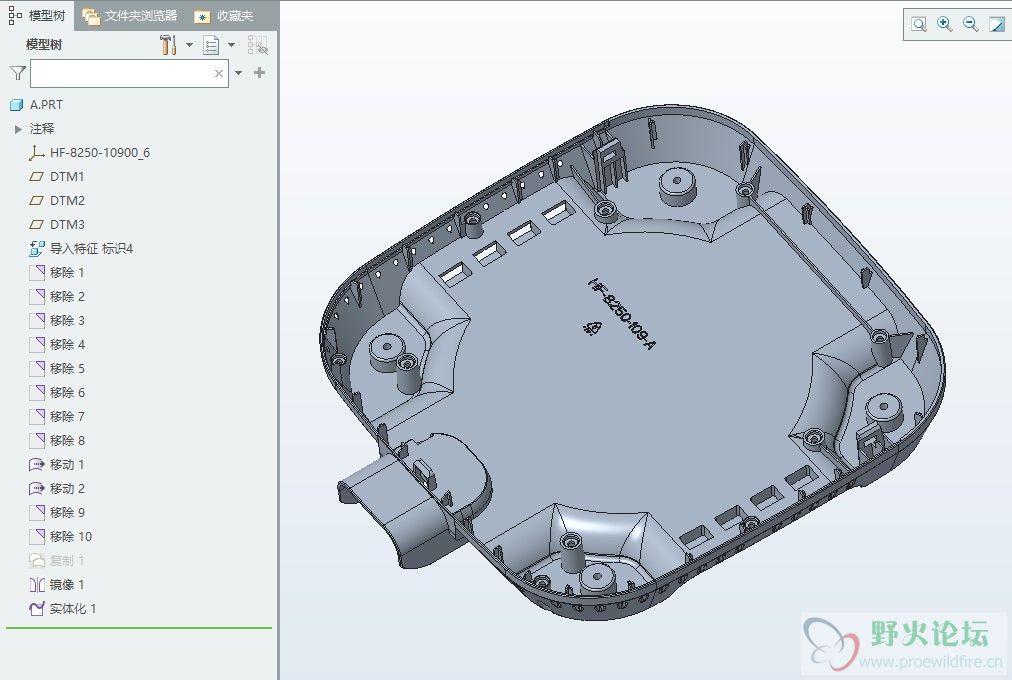This screenshot has height=680, width=1012.
Task: Select the 移除 1 feature
Action: click(x=57, y=272)
